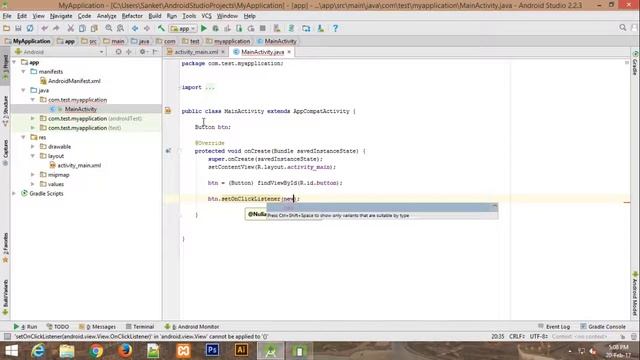Open the VCS menu

coord(207,16)
